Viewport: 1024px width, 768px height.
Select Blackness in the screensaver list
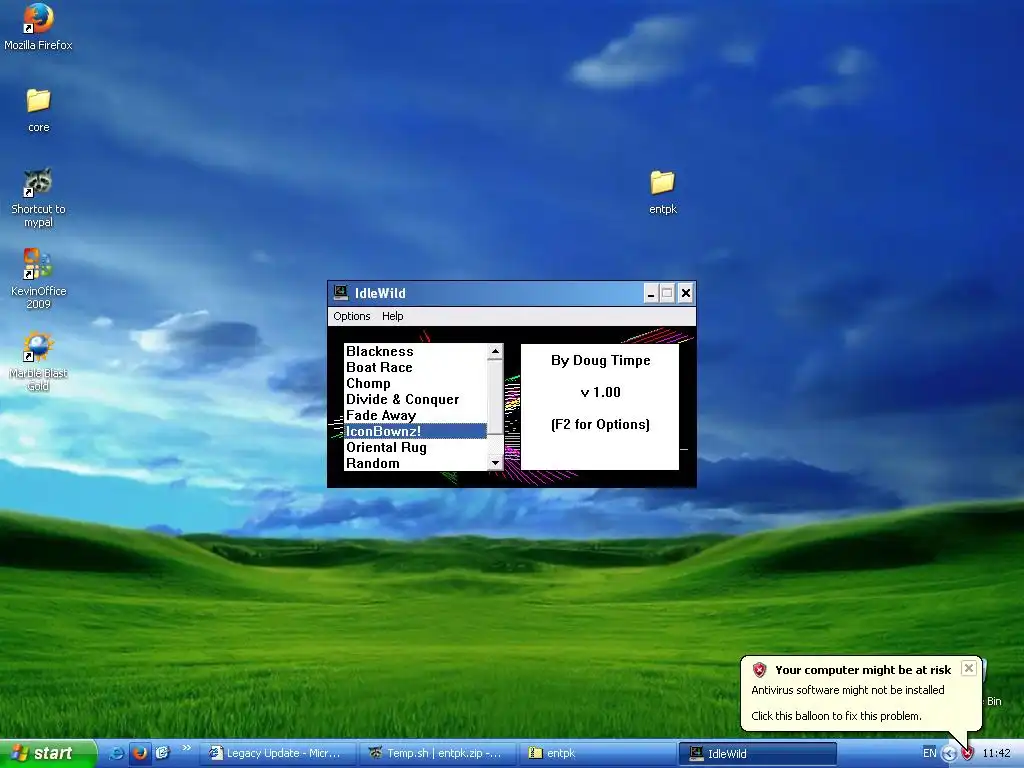point(415,351)
